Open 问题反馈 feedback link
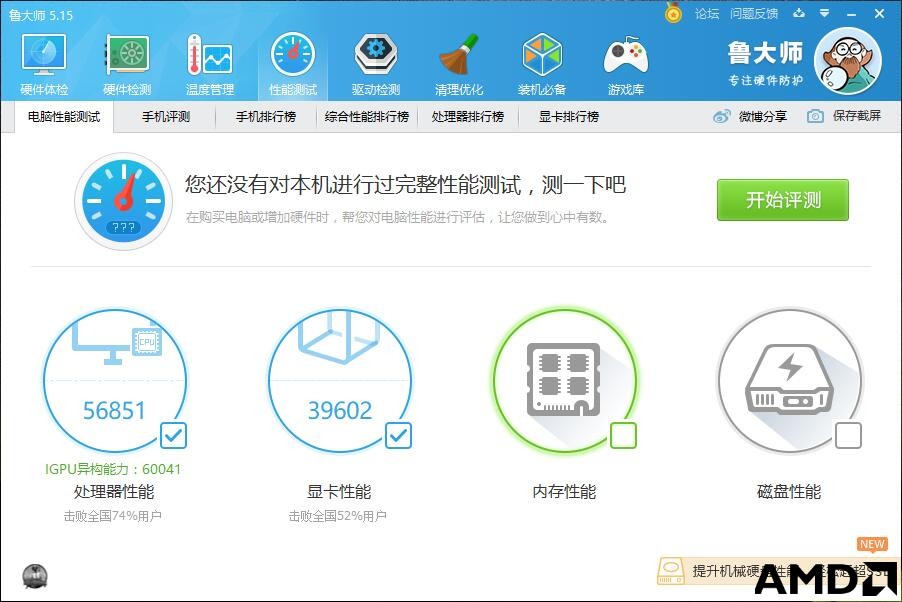 click(x=754, y=14)
